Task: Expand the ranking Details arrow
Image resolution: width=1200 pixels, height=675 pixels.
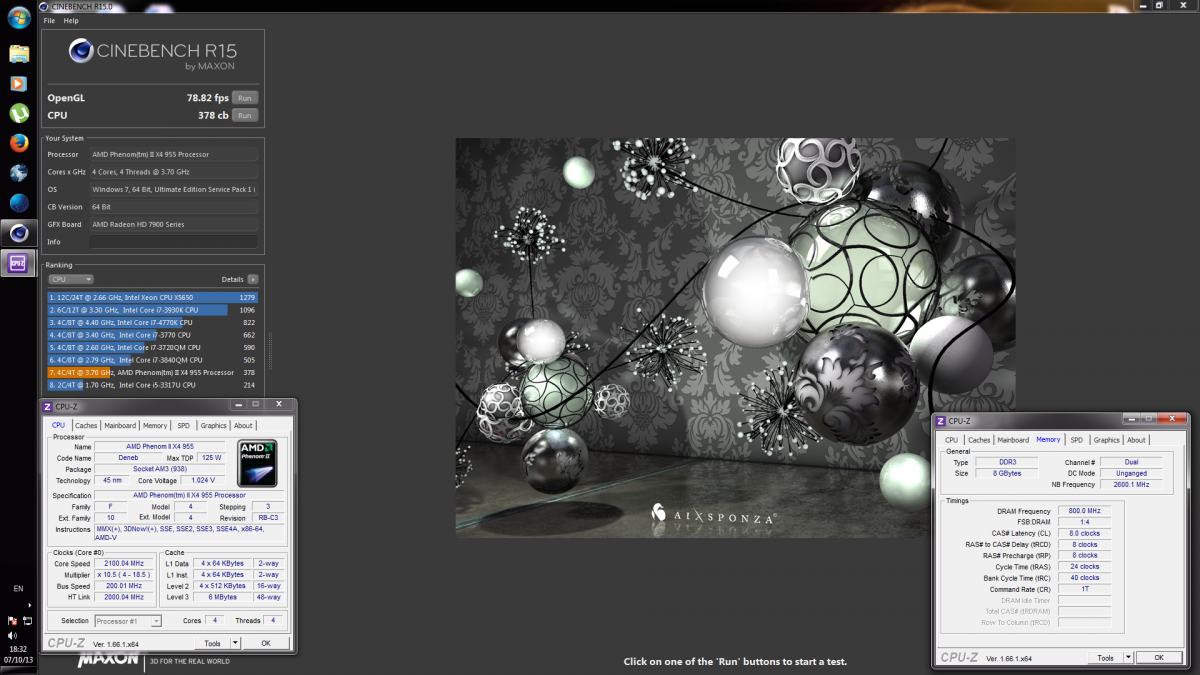Action: pos(253,280)
